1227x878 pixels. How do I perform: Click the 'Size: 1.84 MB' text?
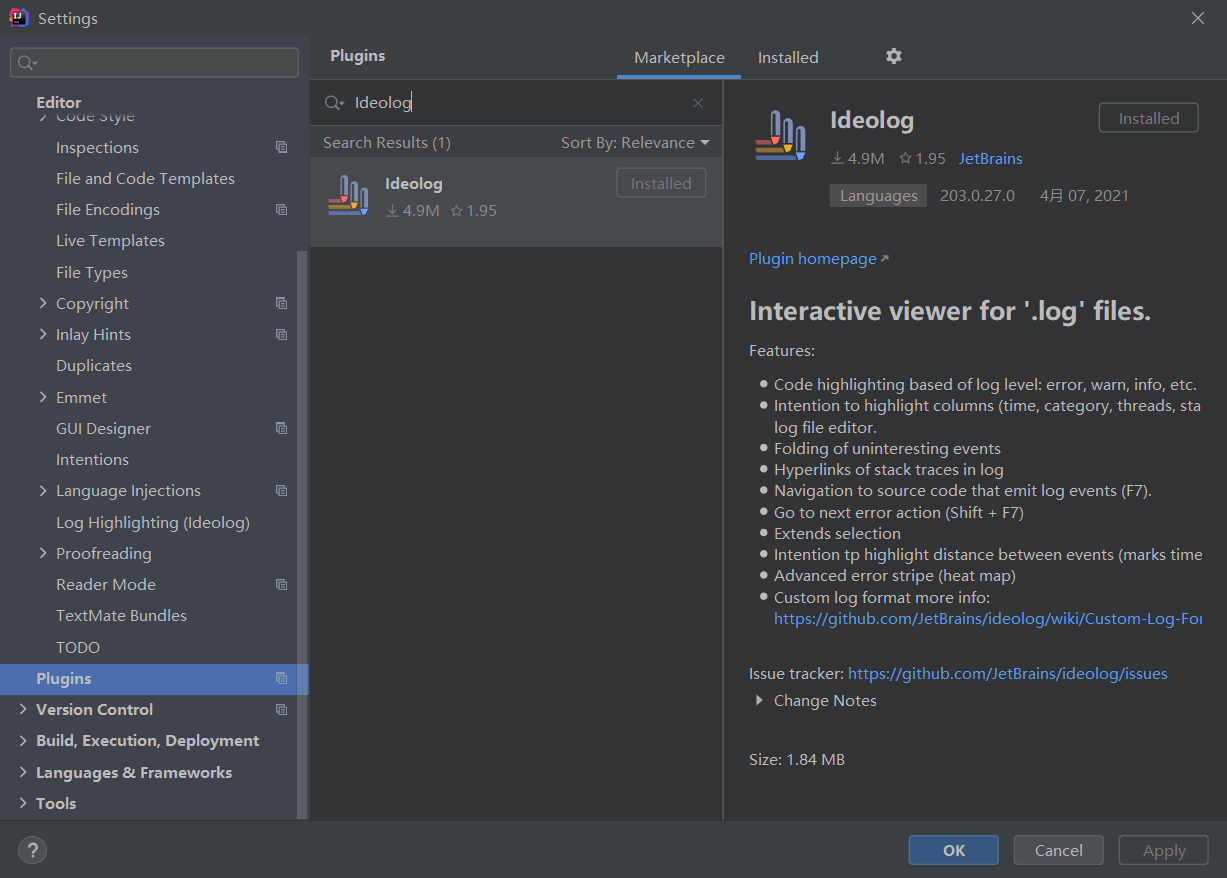click(797, 760)
